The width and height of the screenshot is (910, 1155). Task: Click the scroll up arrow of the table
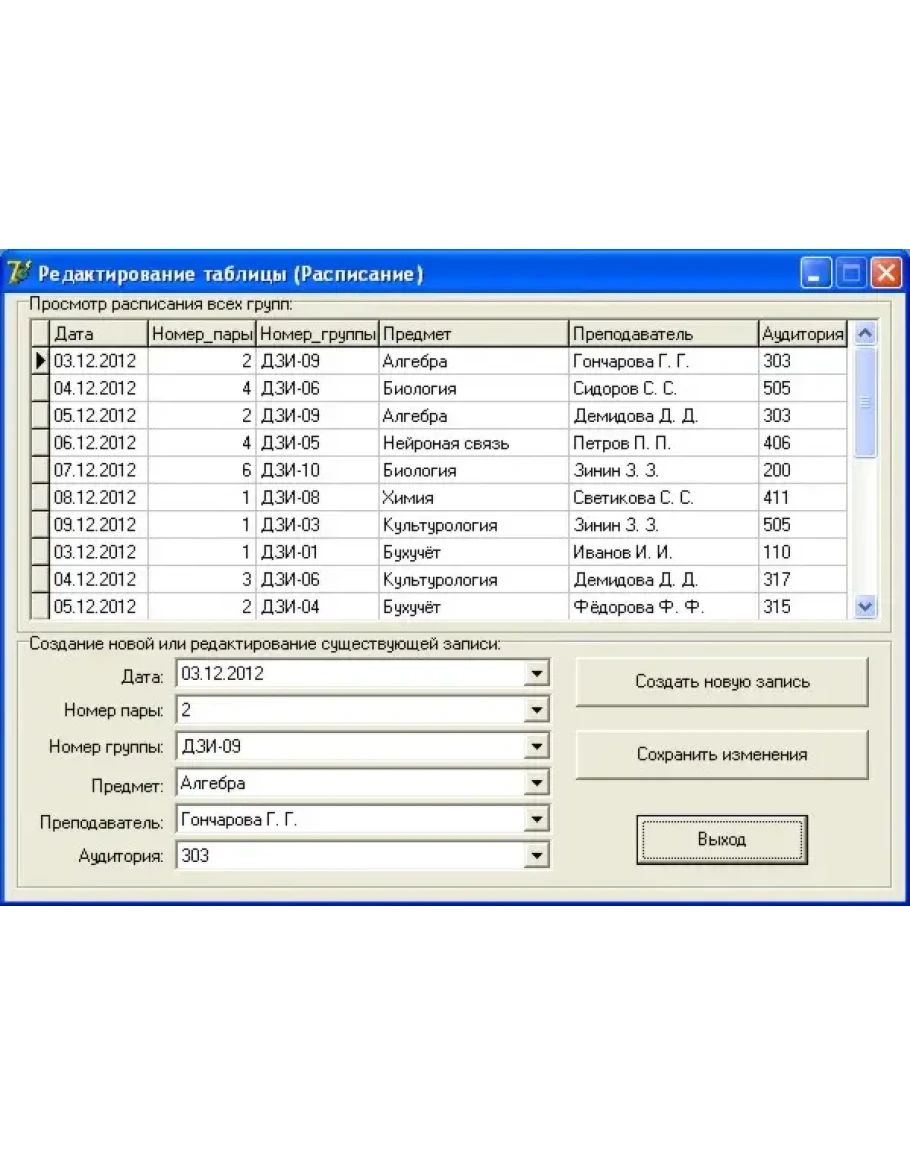(866, 334)
